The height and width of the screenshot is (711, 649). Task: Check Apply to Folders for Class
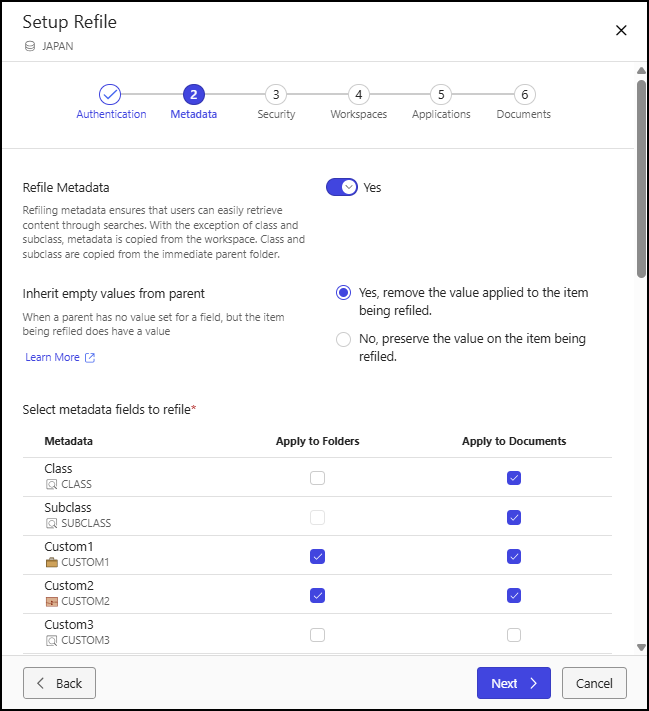coord(317,478)
